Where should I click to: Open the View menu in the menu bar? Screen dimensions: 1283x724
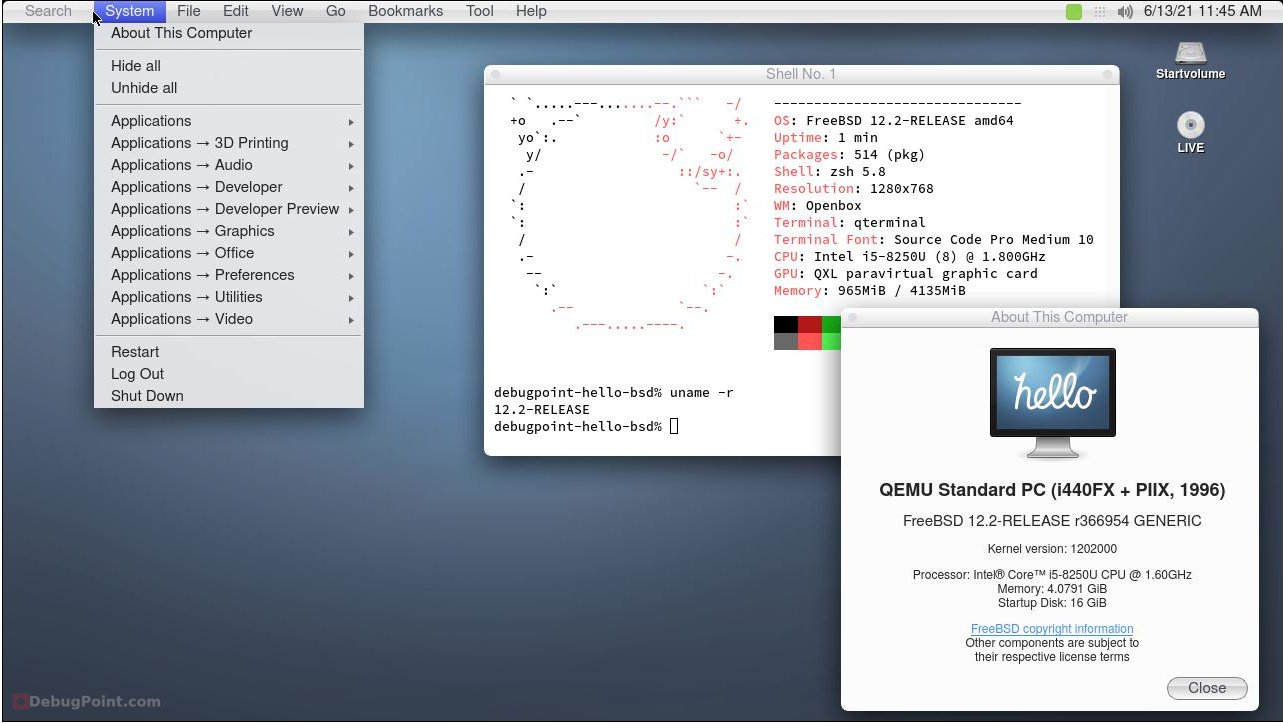click(287, 11)
